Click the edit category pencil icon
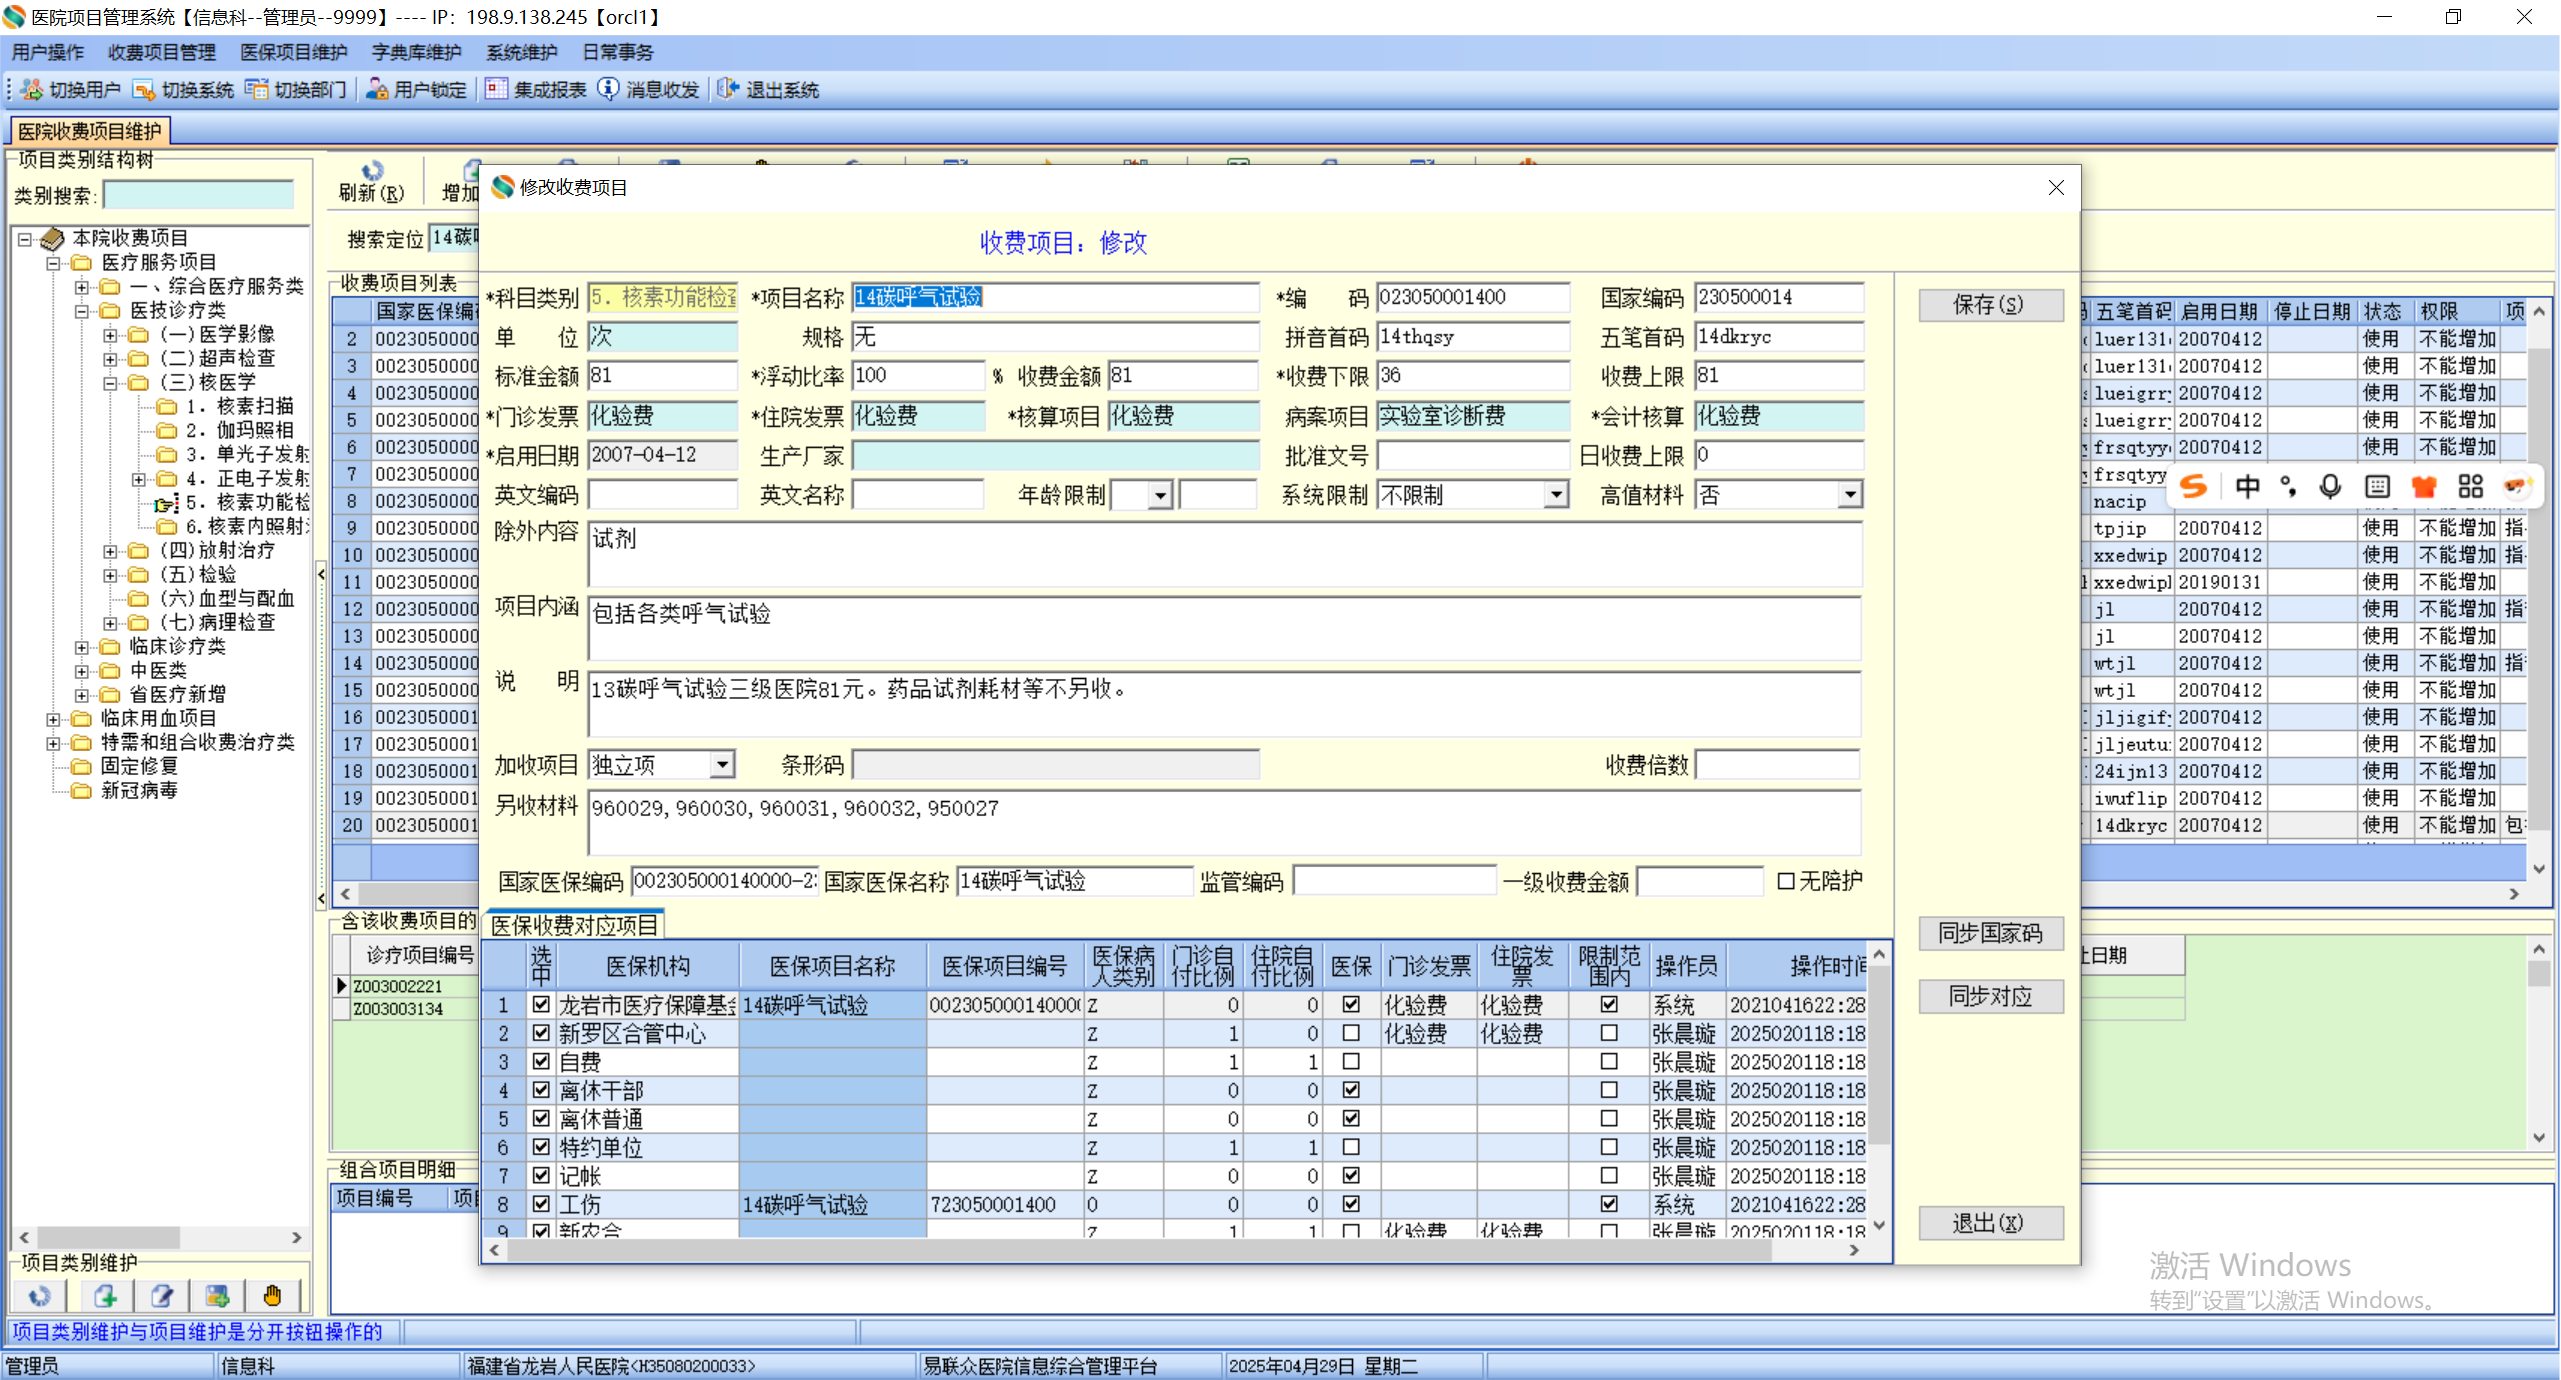Screen dimensions: 2561x1380 pos(161,1296)
